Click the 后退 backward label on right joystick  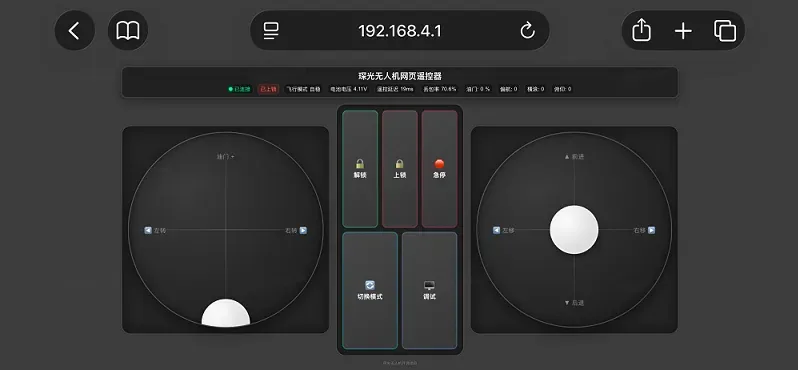575,303
